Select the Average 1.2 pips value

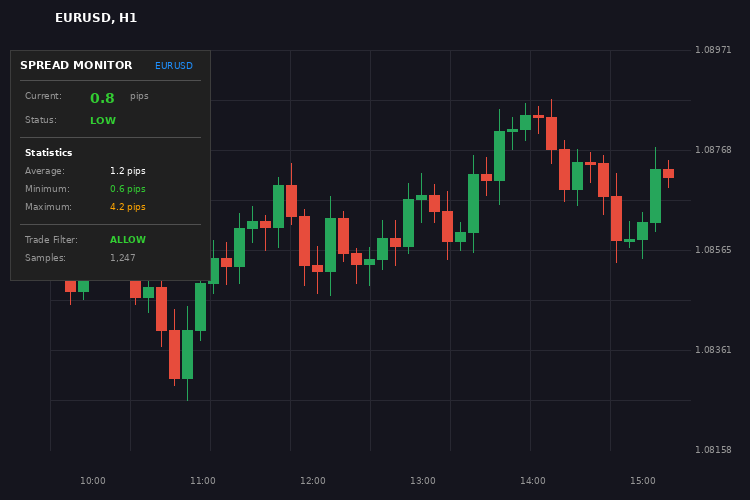(128, 171)
